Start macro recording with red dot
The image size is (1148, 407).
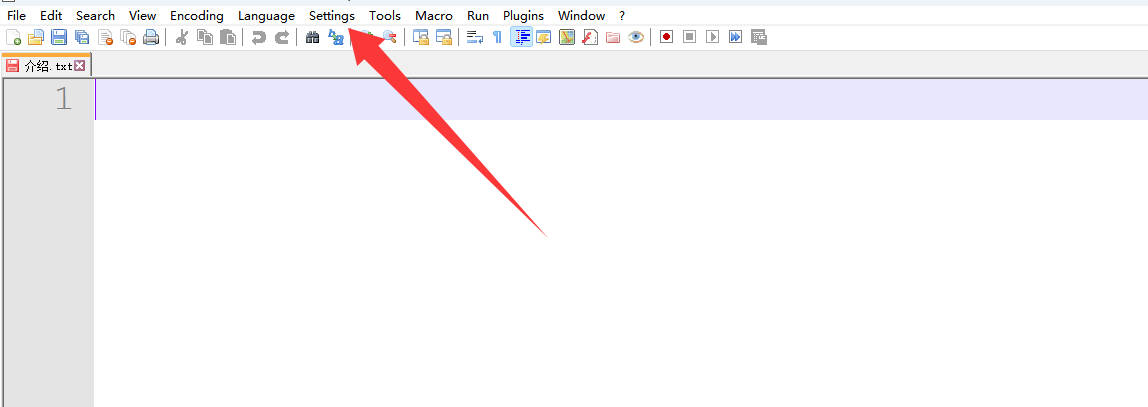pyautogui.click(x=666, y=37)
